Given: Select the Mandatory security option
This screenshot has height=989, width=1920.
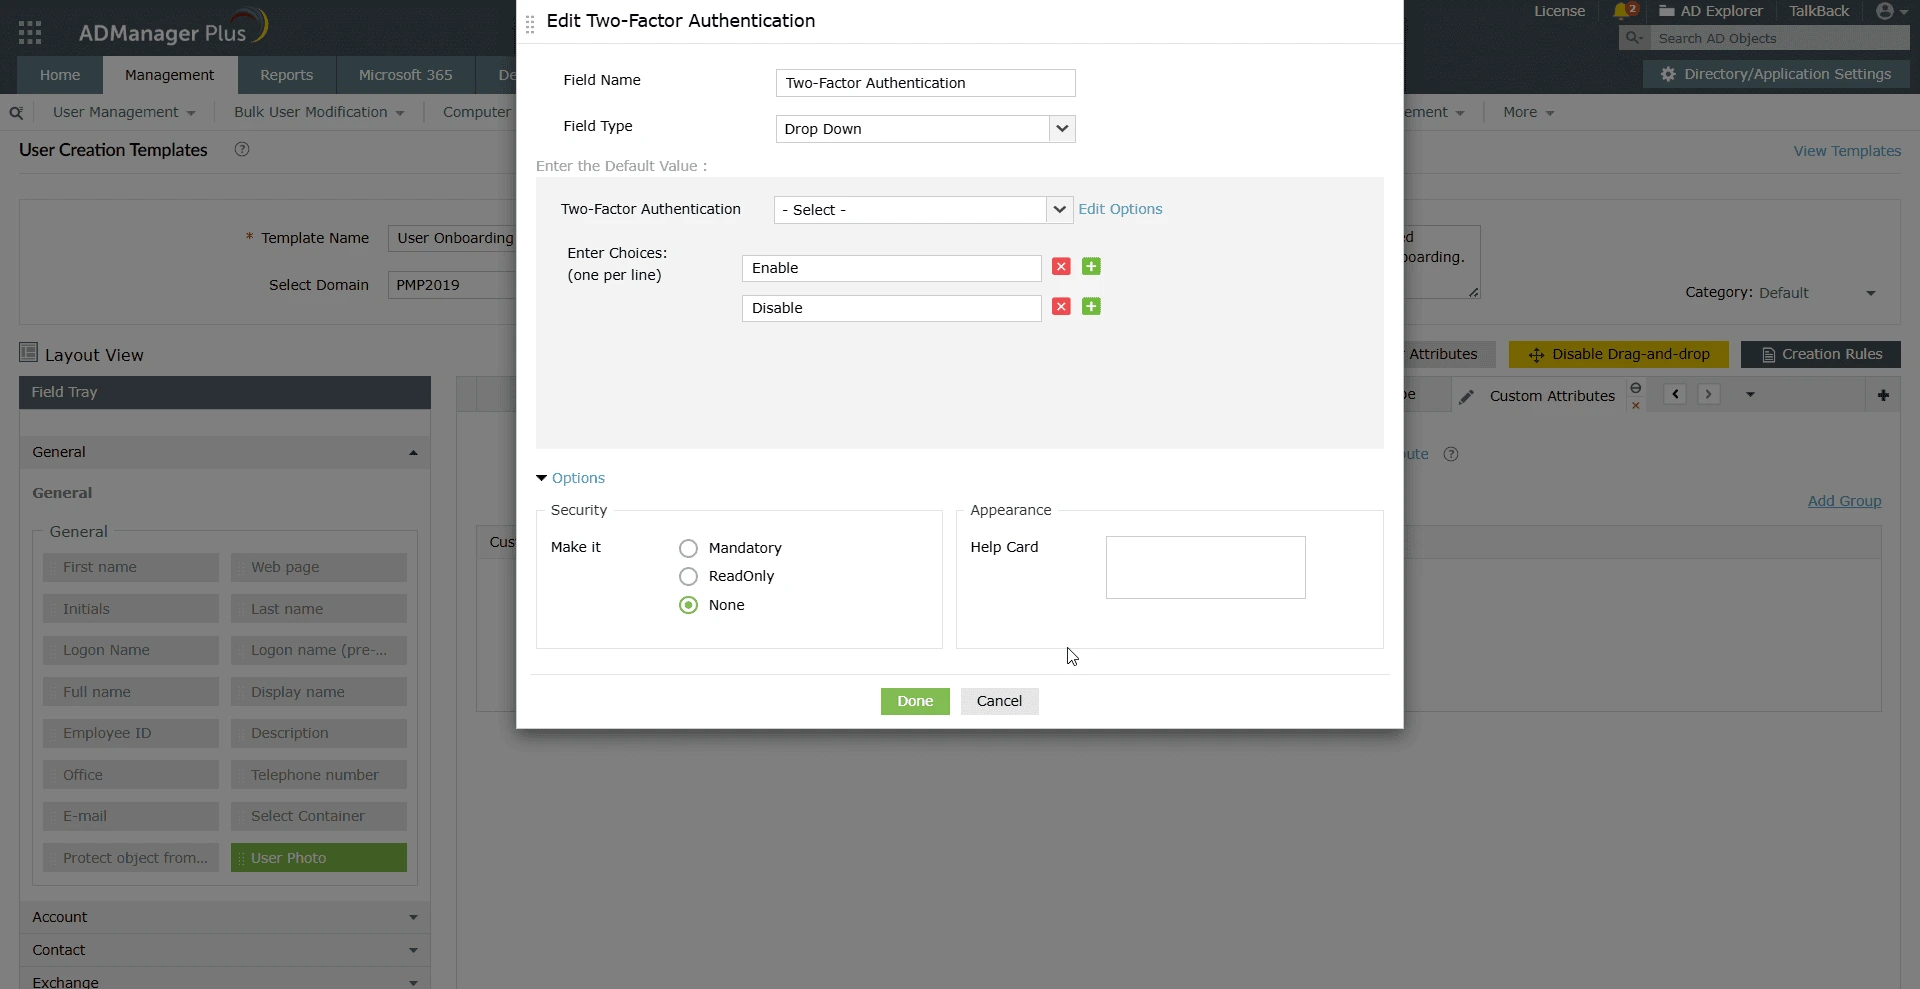Looking at the screenshot, I should [x=688, y=548].
